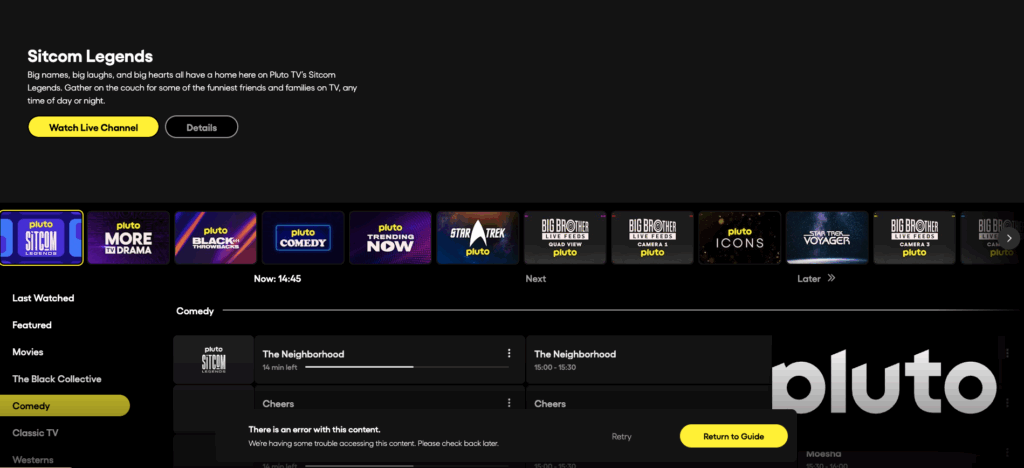Open options menu for Cheers
This screenshot has height=468, width=1024.
click(509, 403)
